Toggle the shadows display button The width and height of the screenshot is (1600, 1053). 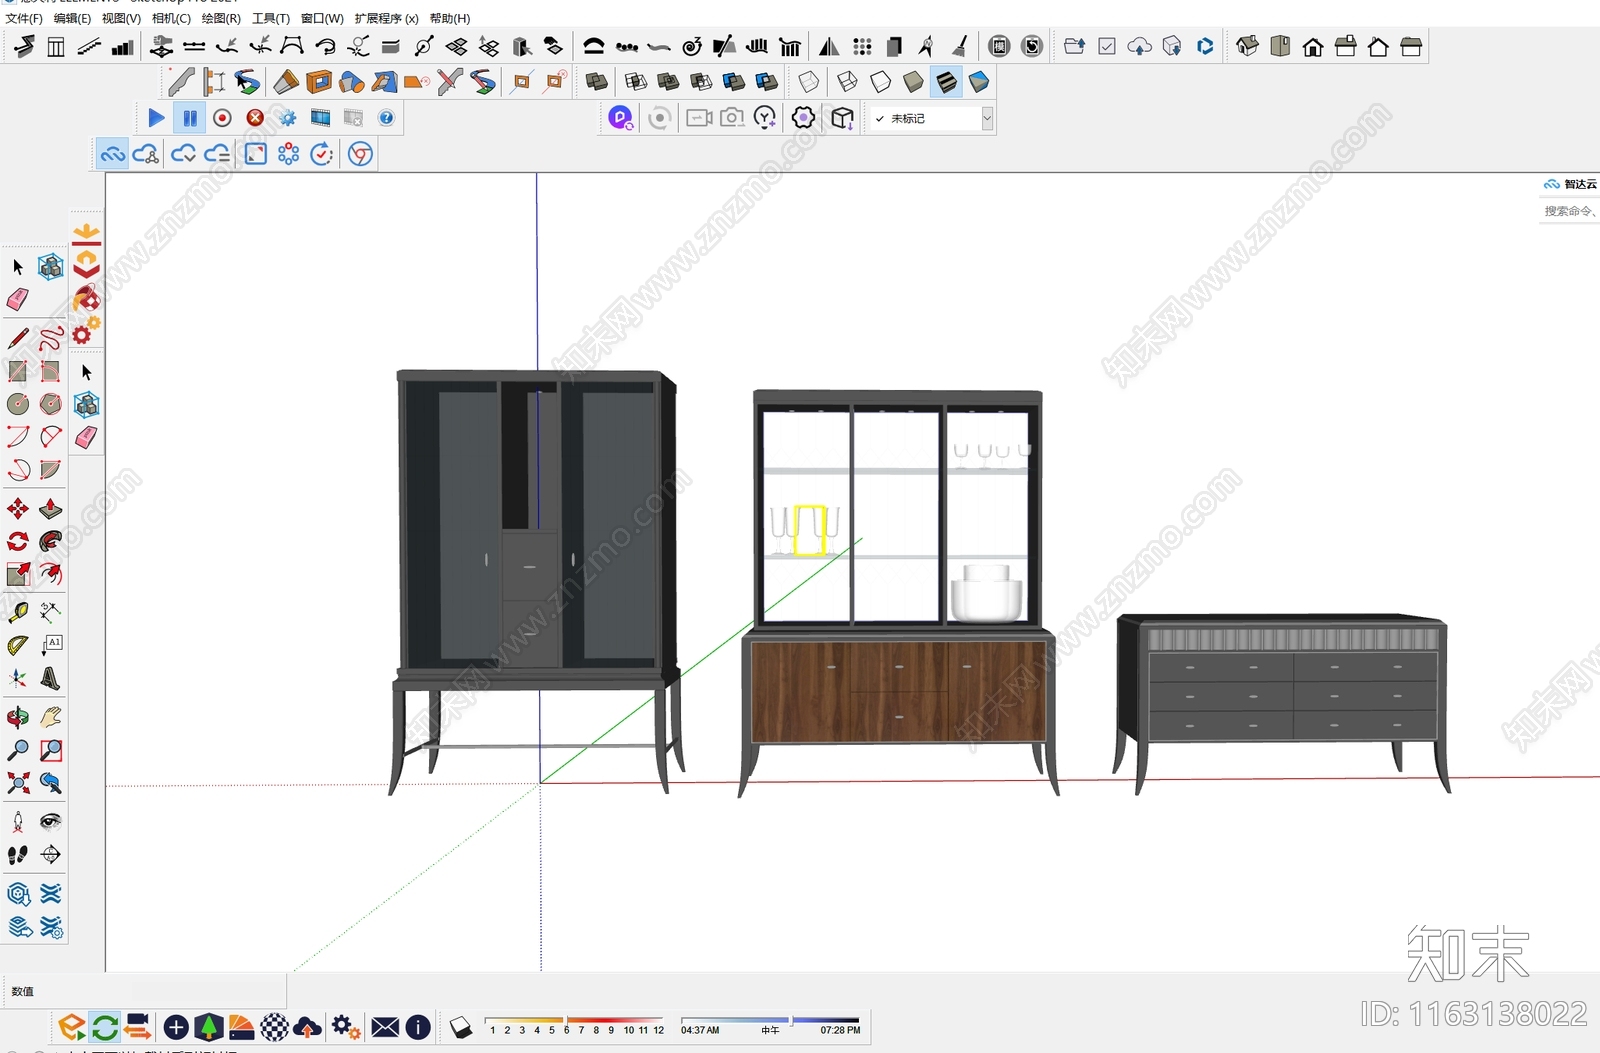(460, 1026)
